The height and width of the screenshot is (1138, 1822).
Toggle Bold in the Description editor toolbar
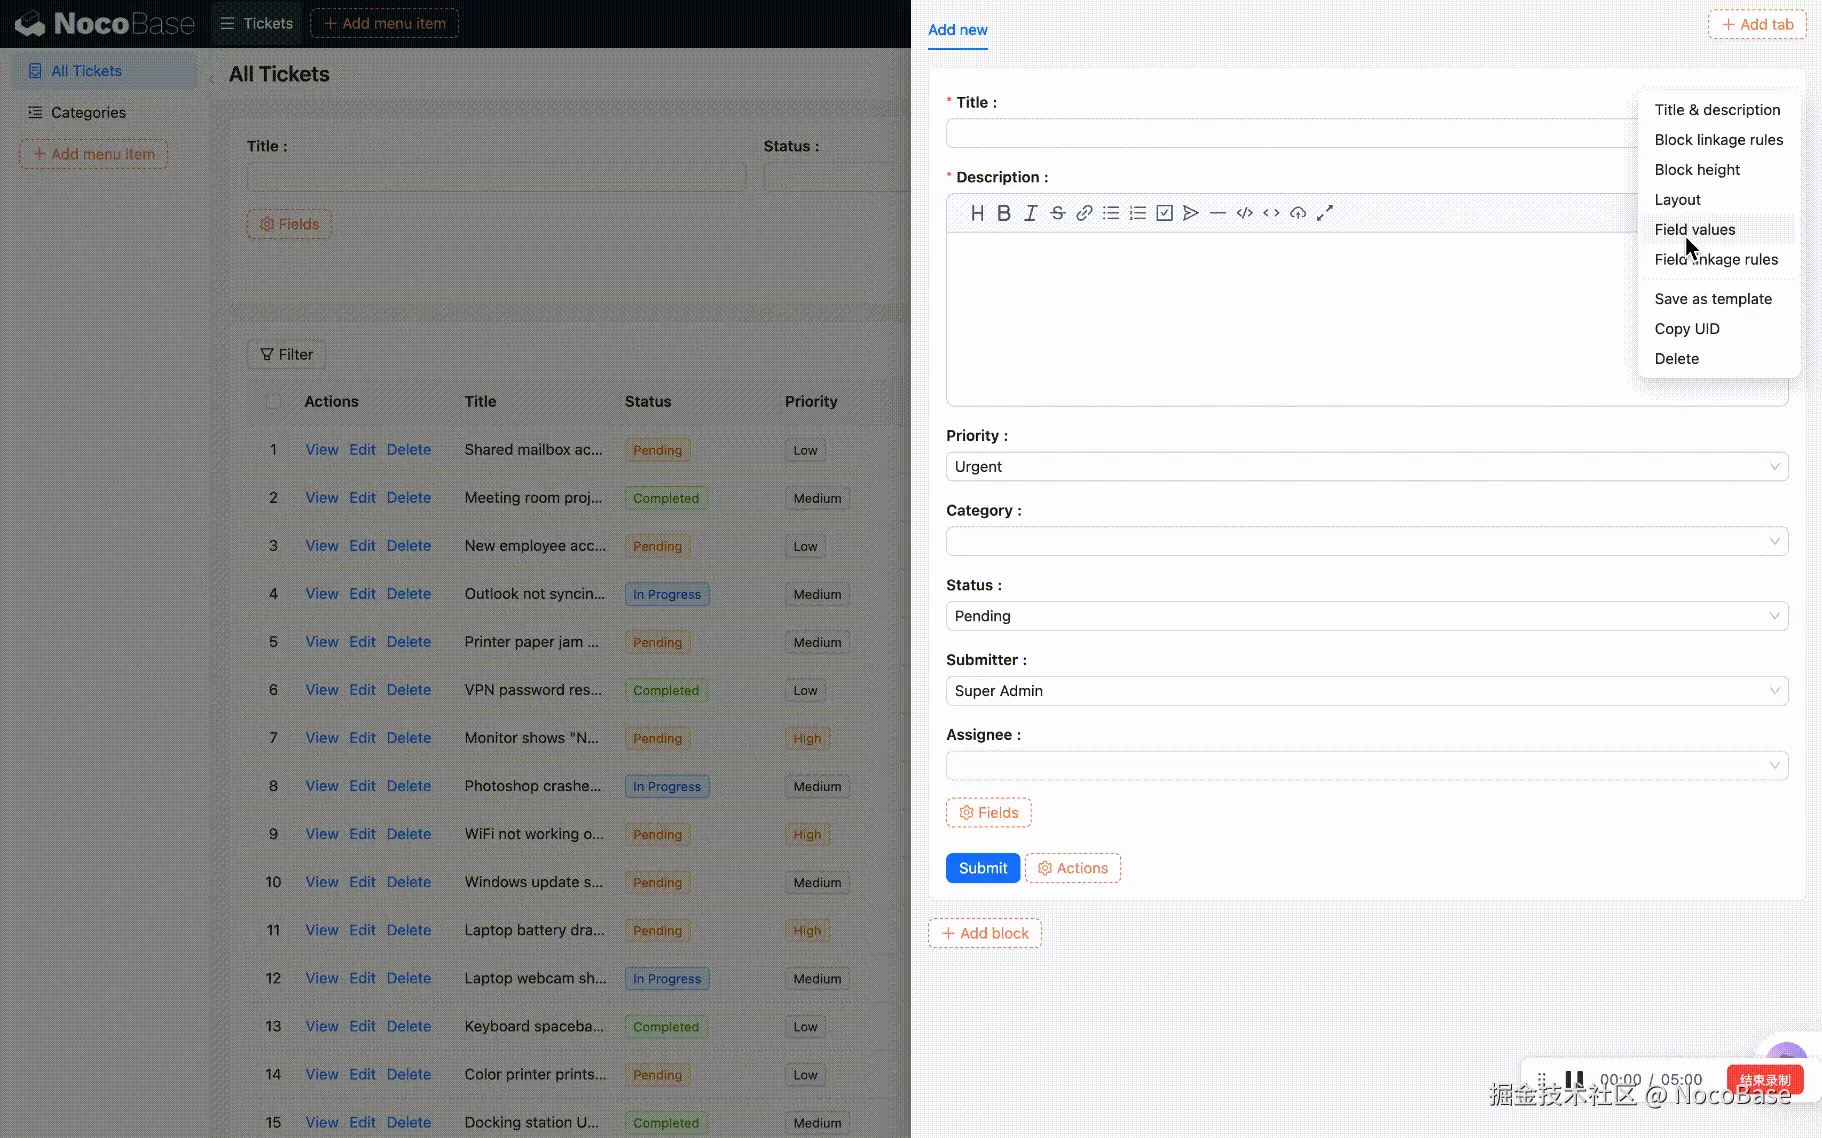tap(1004, 213)
